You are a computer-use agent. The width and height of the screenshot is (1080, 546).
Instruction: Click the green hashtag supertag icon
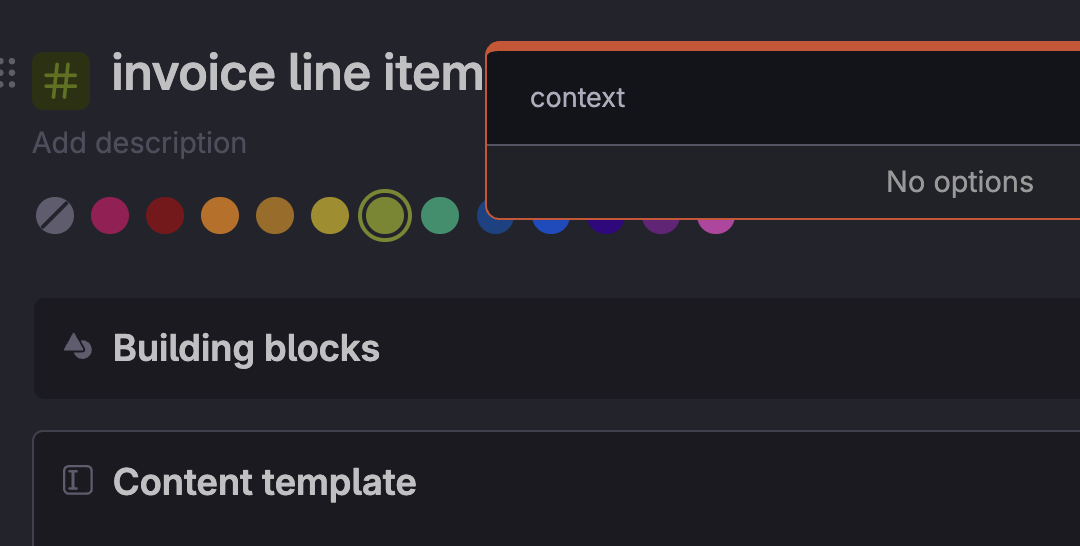pos(61,81)
